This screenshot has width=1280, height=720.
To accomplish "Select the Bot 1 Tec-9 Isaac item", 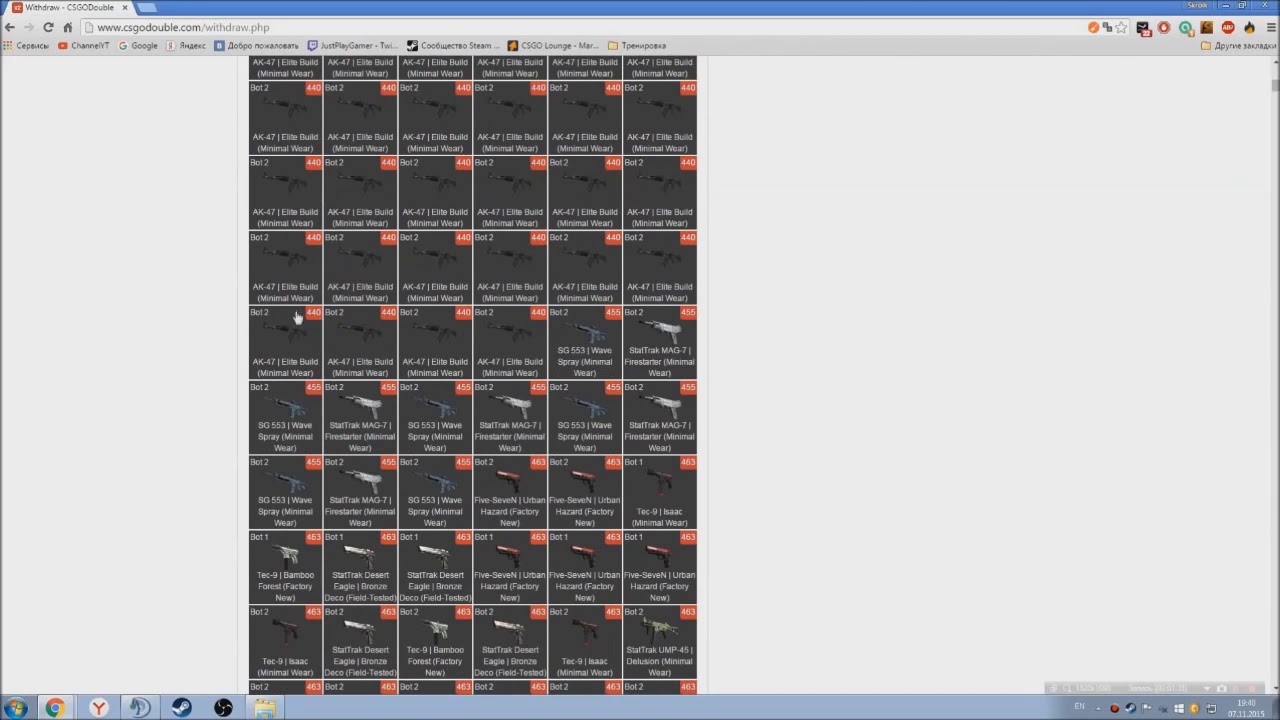I will pos(660,492).
